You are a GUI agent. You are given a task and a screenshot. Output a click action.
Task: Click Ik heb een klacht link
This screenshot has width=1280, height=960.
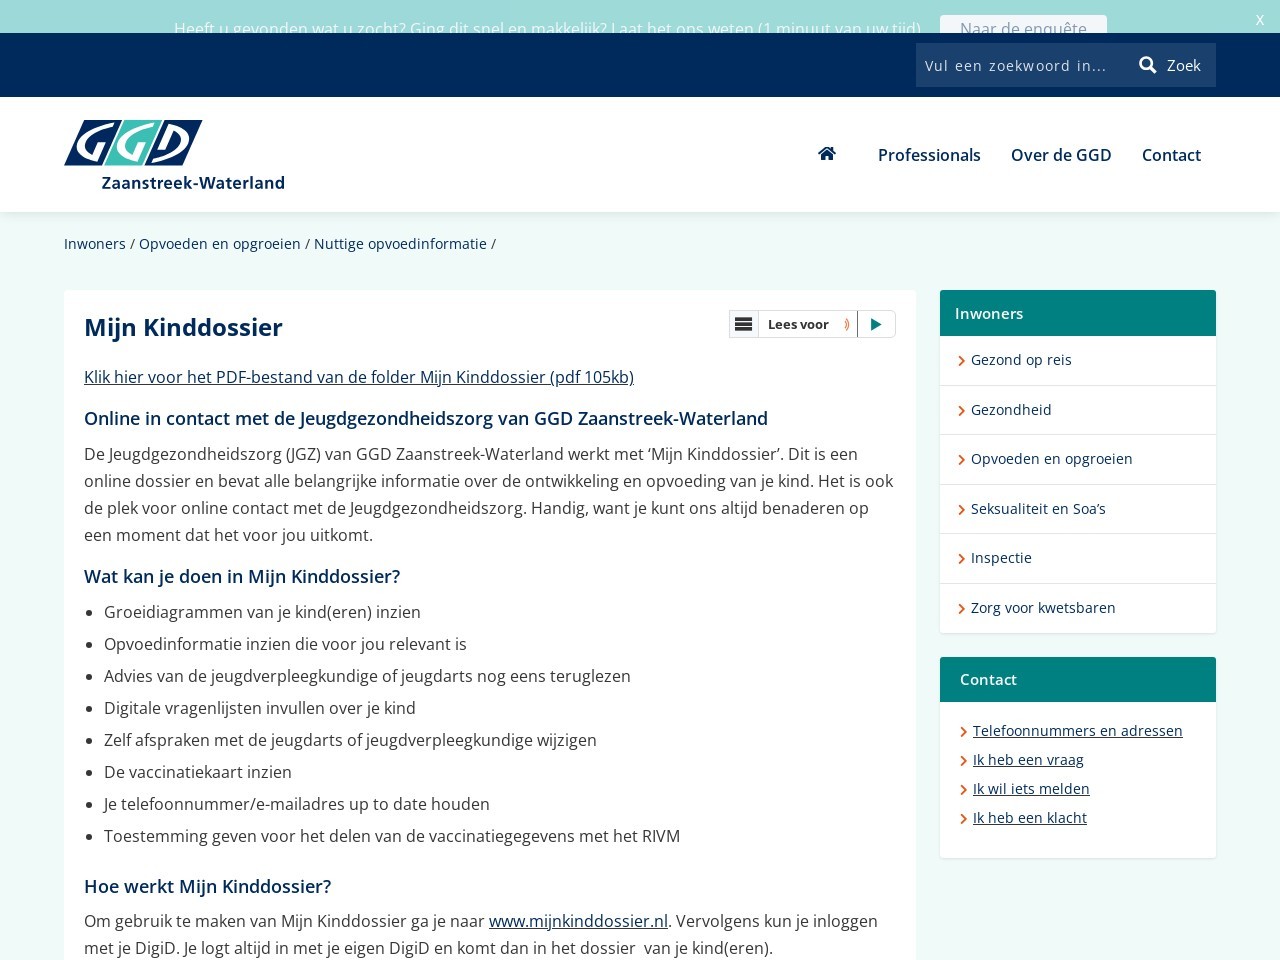[x=1030, y=818]
